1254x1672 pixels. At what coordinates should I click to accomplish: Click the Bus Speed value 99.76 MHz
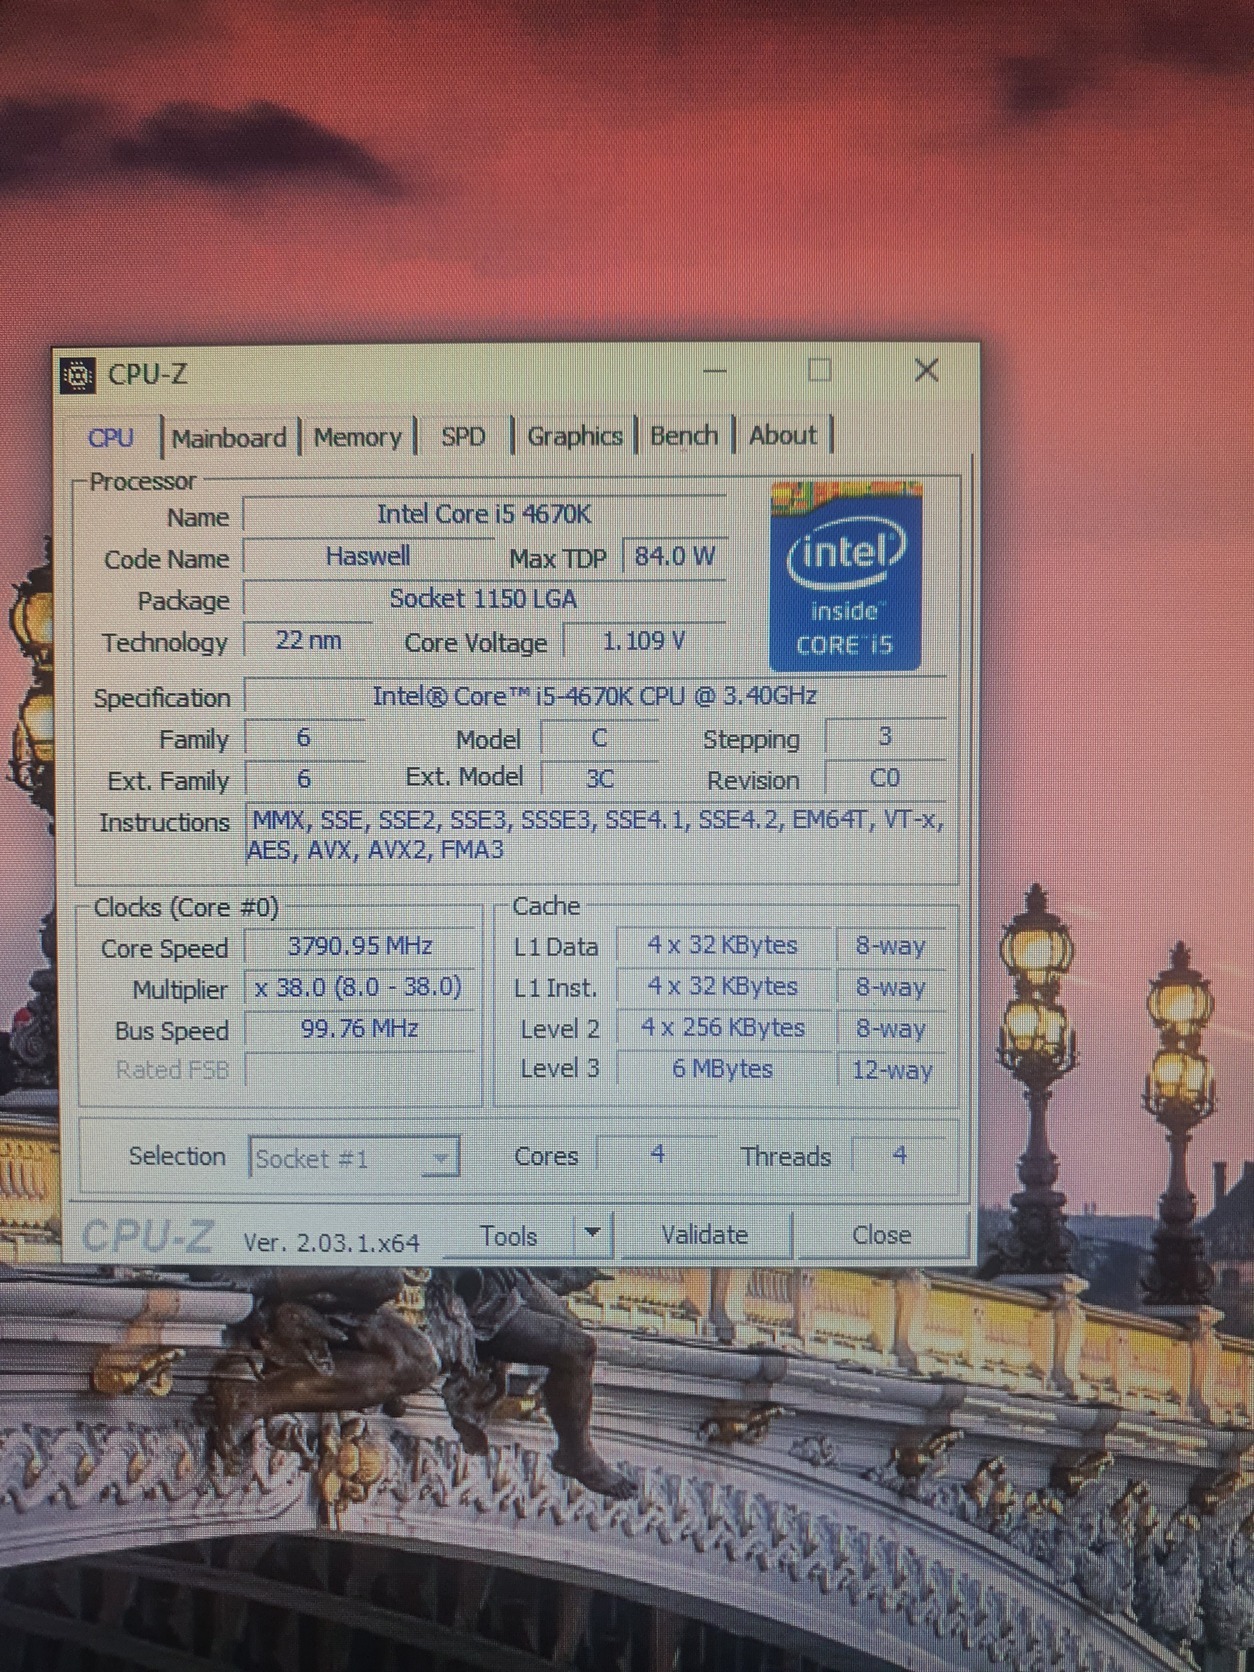(360, 1029)
